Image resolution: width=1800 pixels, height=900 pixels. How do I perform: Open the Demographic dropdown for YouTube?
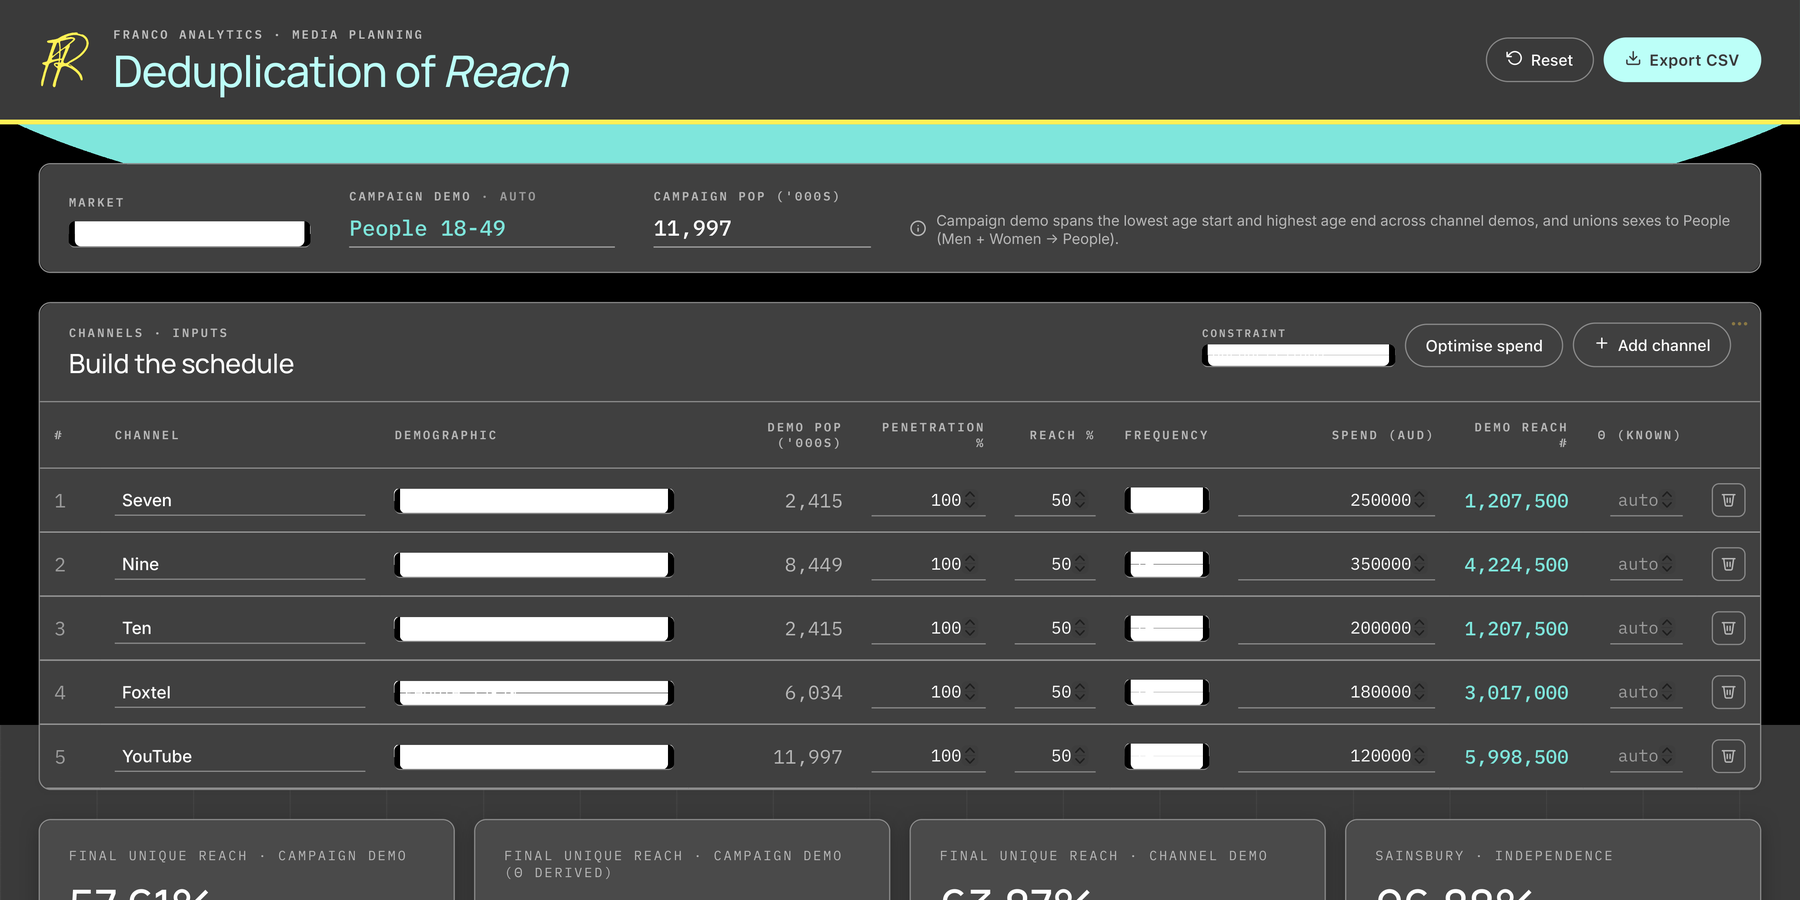[x=534, y=757]
